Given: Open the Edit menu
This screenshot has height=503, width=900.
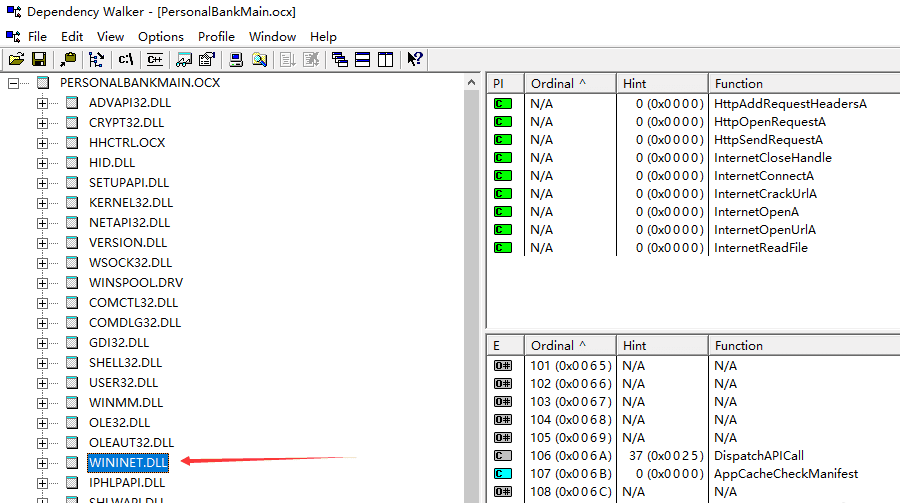Looking at the screenshot, I should click(x=72, y=37).
